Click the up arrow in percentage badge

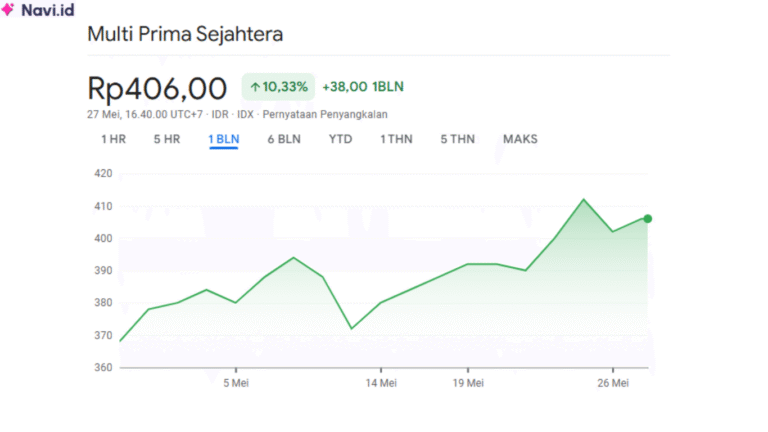tap(255, 87)
